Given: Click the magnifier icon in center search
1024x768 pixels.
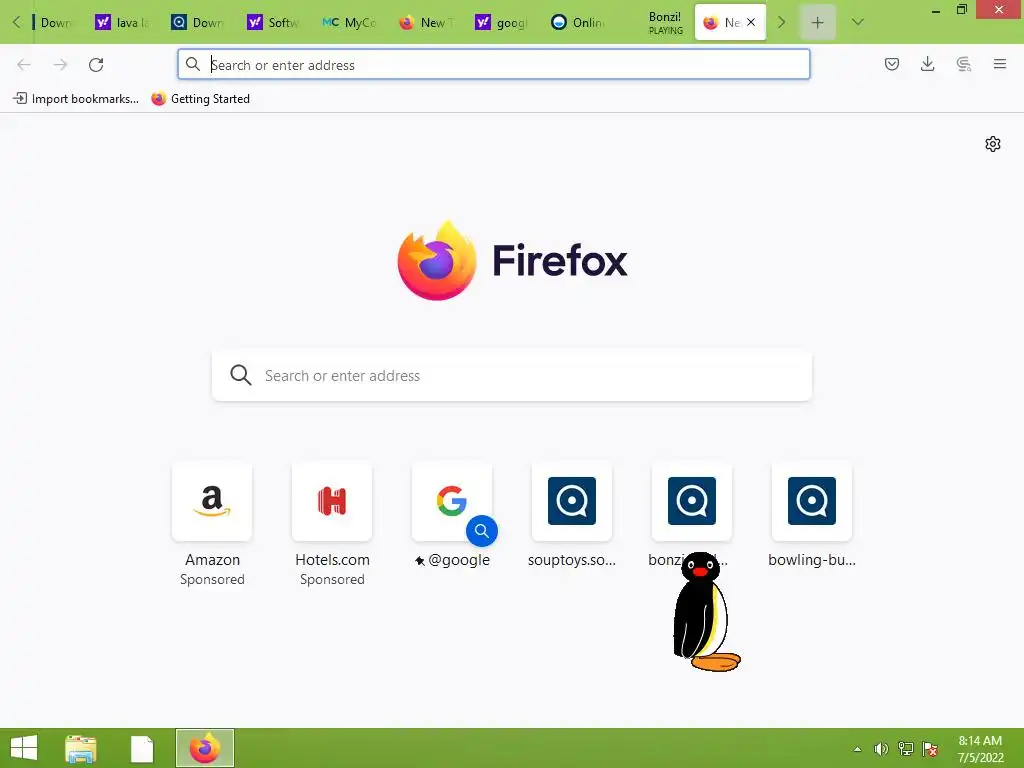Looking at the screenshot, I should pos(240,375).
